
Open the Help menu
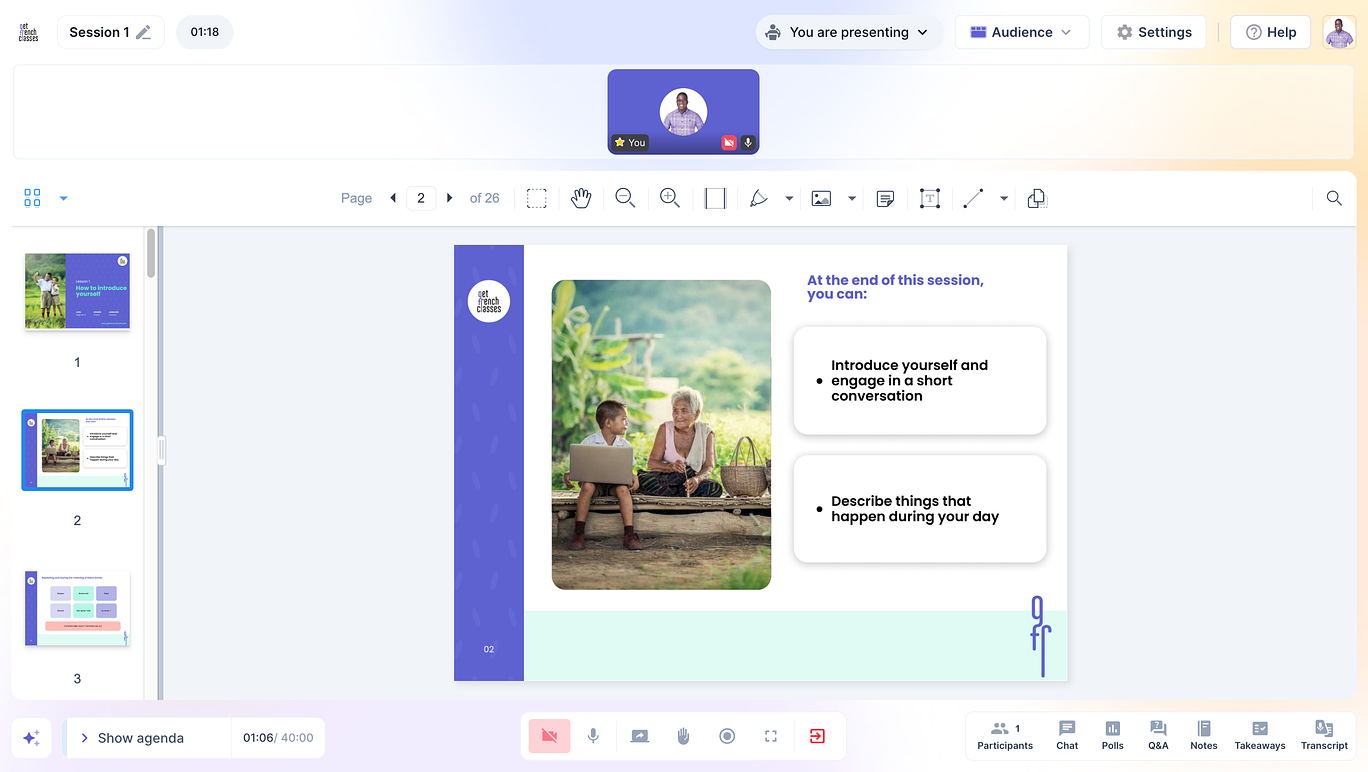pyautogui.click(x=1271, y=32)
